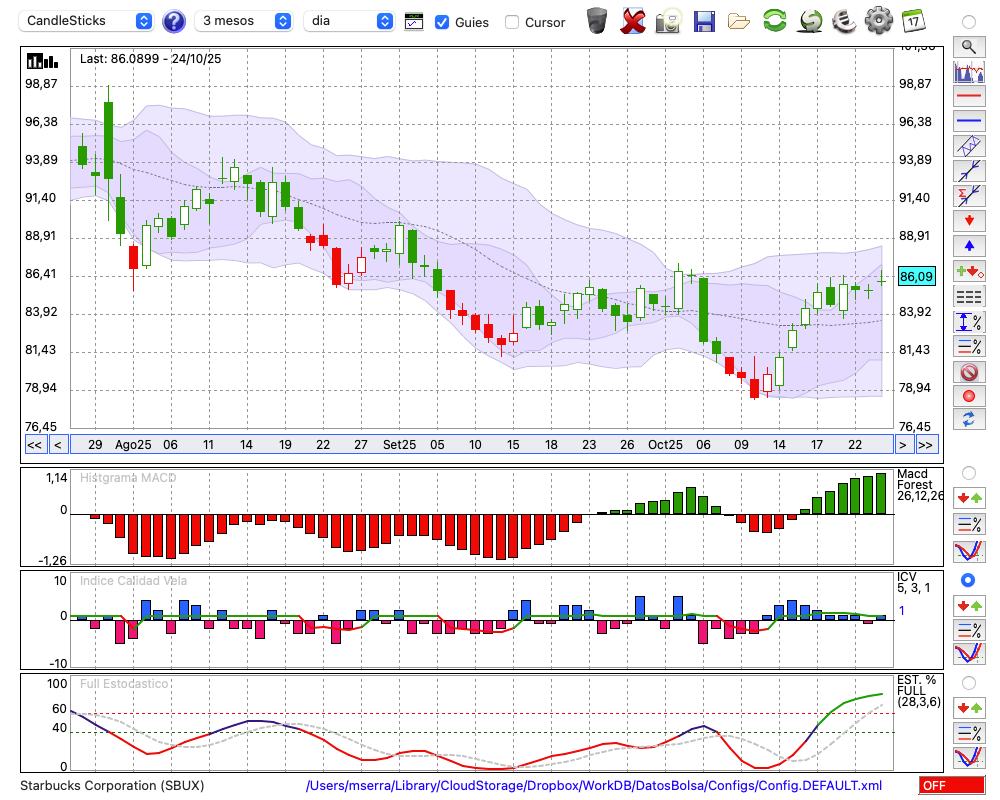The height and width of the screenshot is (800, 1000).
Task: Click the camera snapshot icon
Action: coord(668,20)
